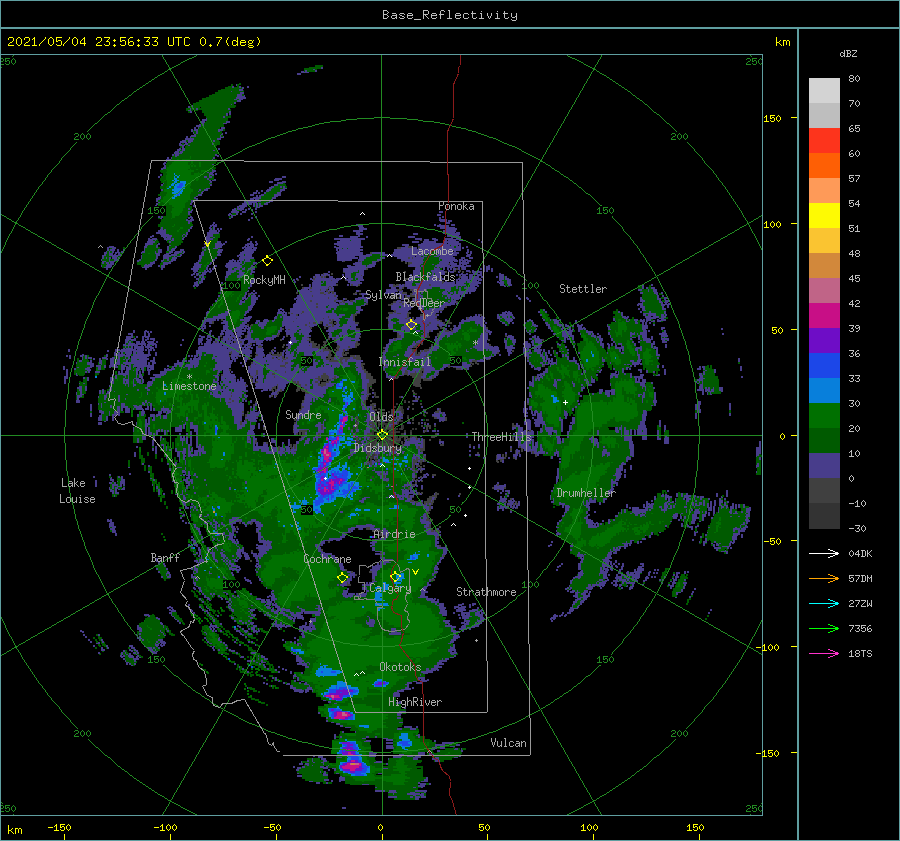Click the 150 km tick on right axis
This screenshot has width=900, height=841.
tap(773, 118)
